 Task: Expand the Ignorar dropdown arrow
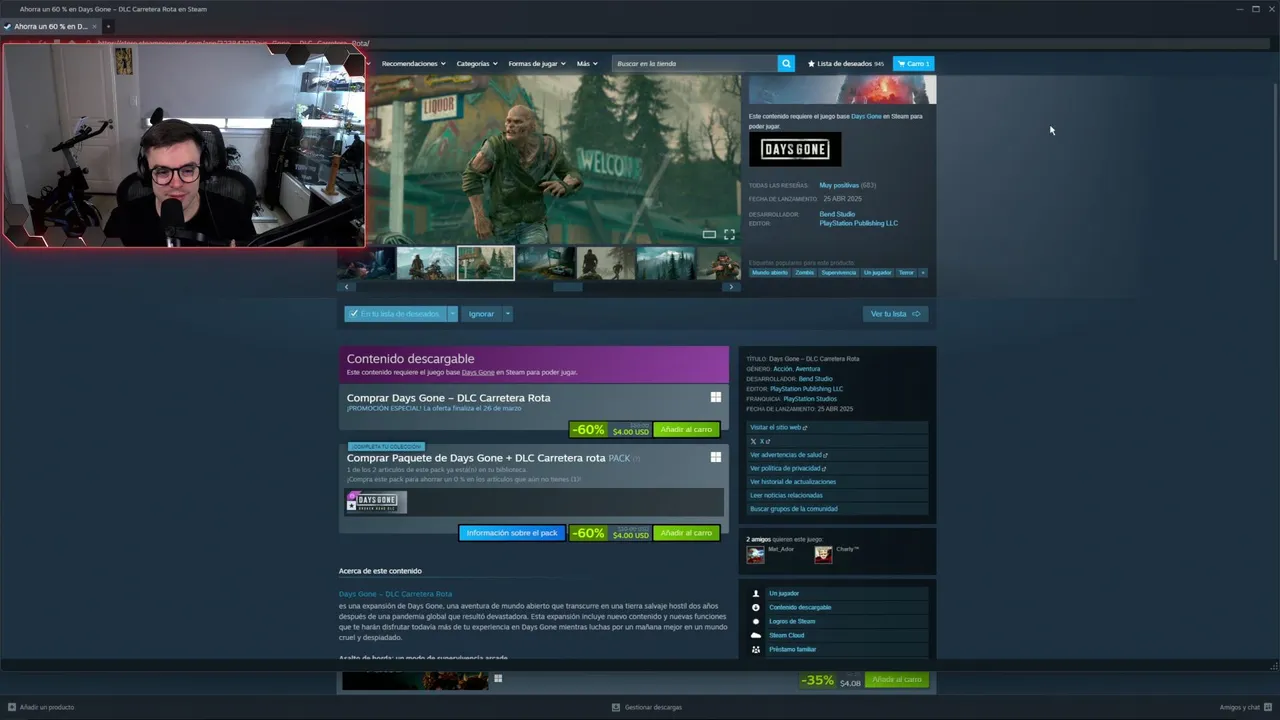[507, 313]
